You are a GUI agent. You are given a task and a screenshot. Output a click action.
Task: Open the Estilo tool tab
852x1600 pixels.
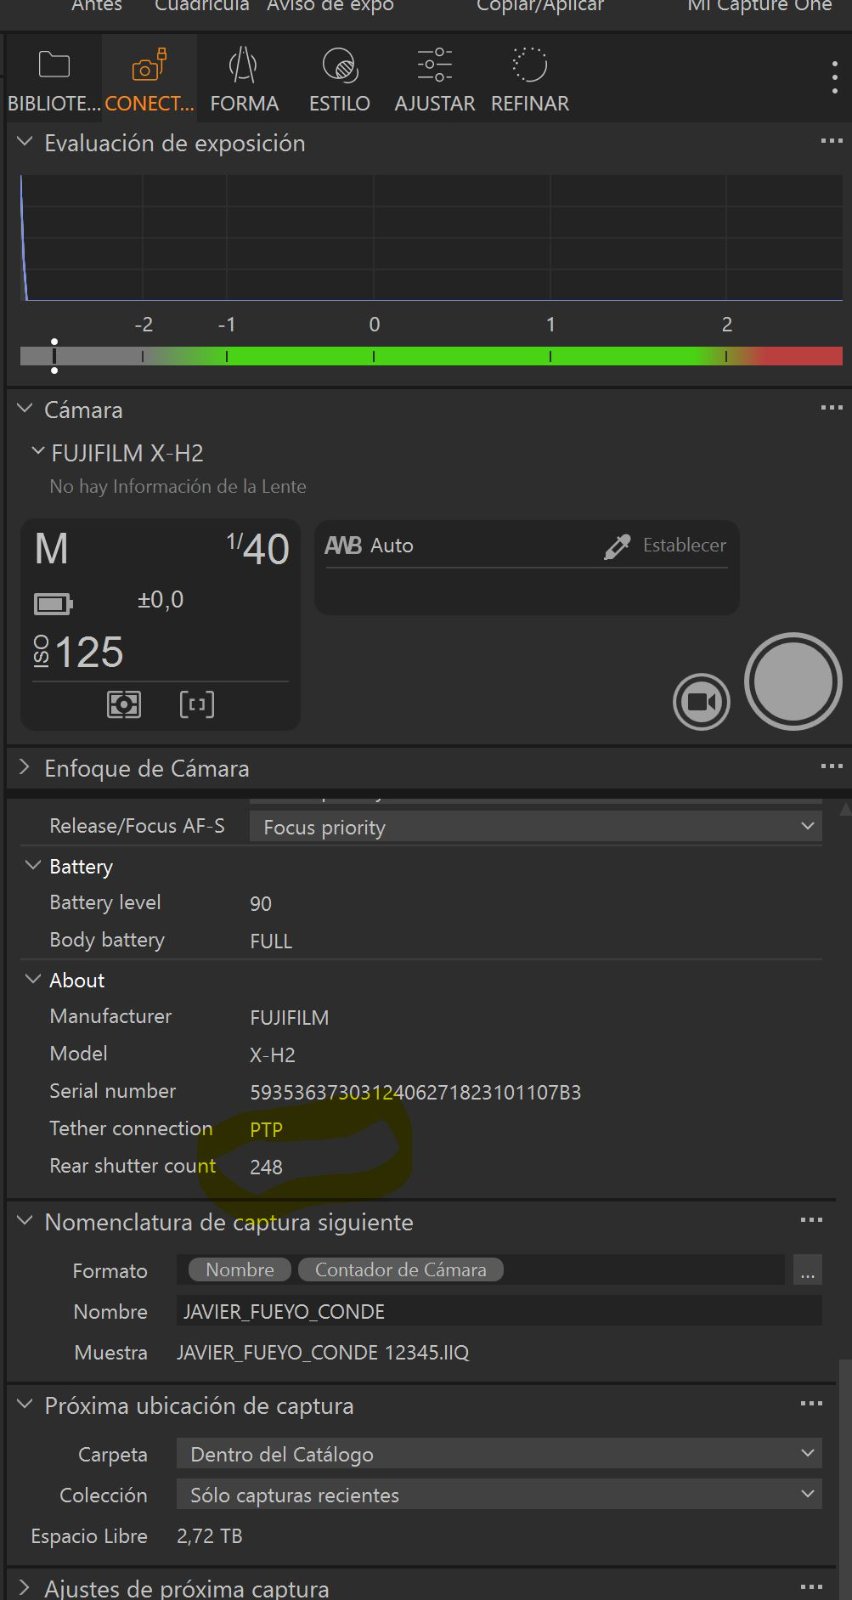[339, 80]
